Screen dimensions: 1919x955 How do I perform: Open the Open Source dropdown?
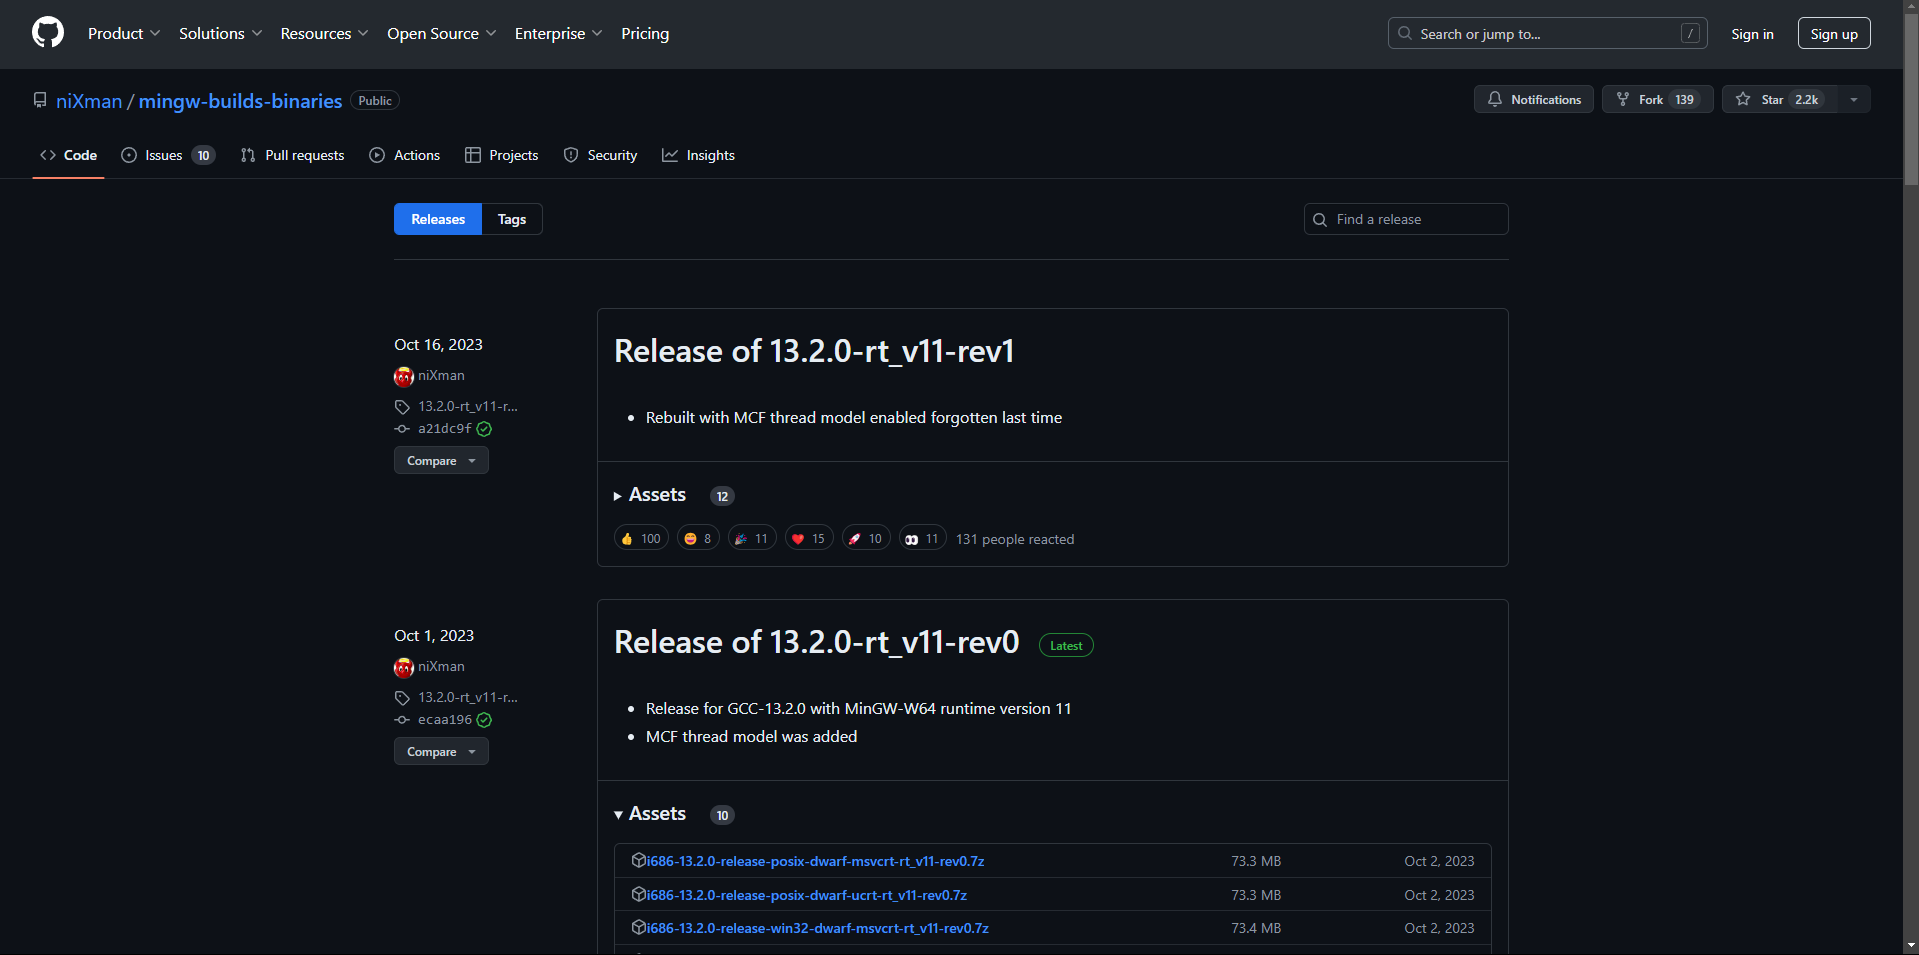coord(441,33)
